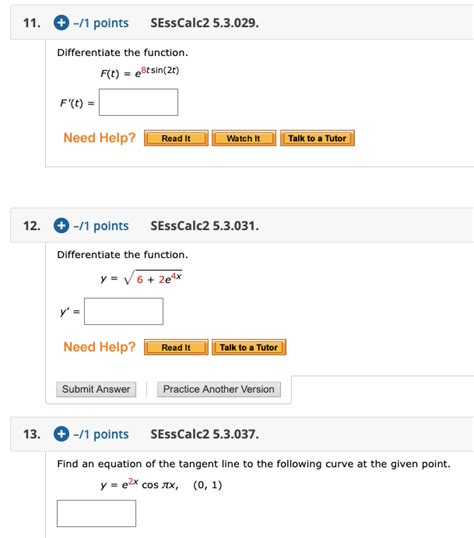Select the SEssCalc2 5.3.031 question header
This screenshot has width=474, height=538.
pyautogui.click(x=205, y=225)
